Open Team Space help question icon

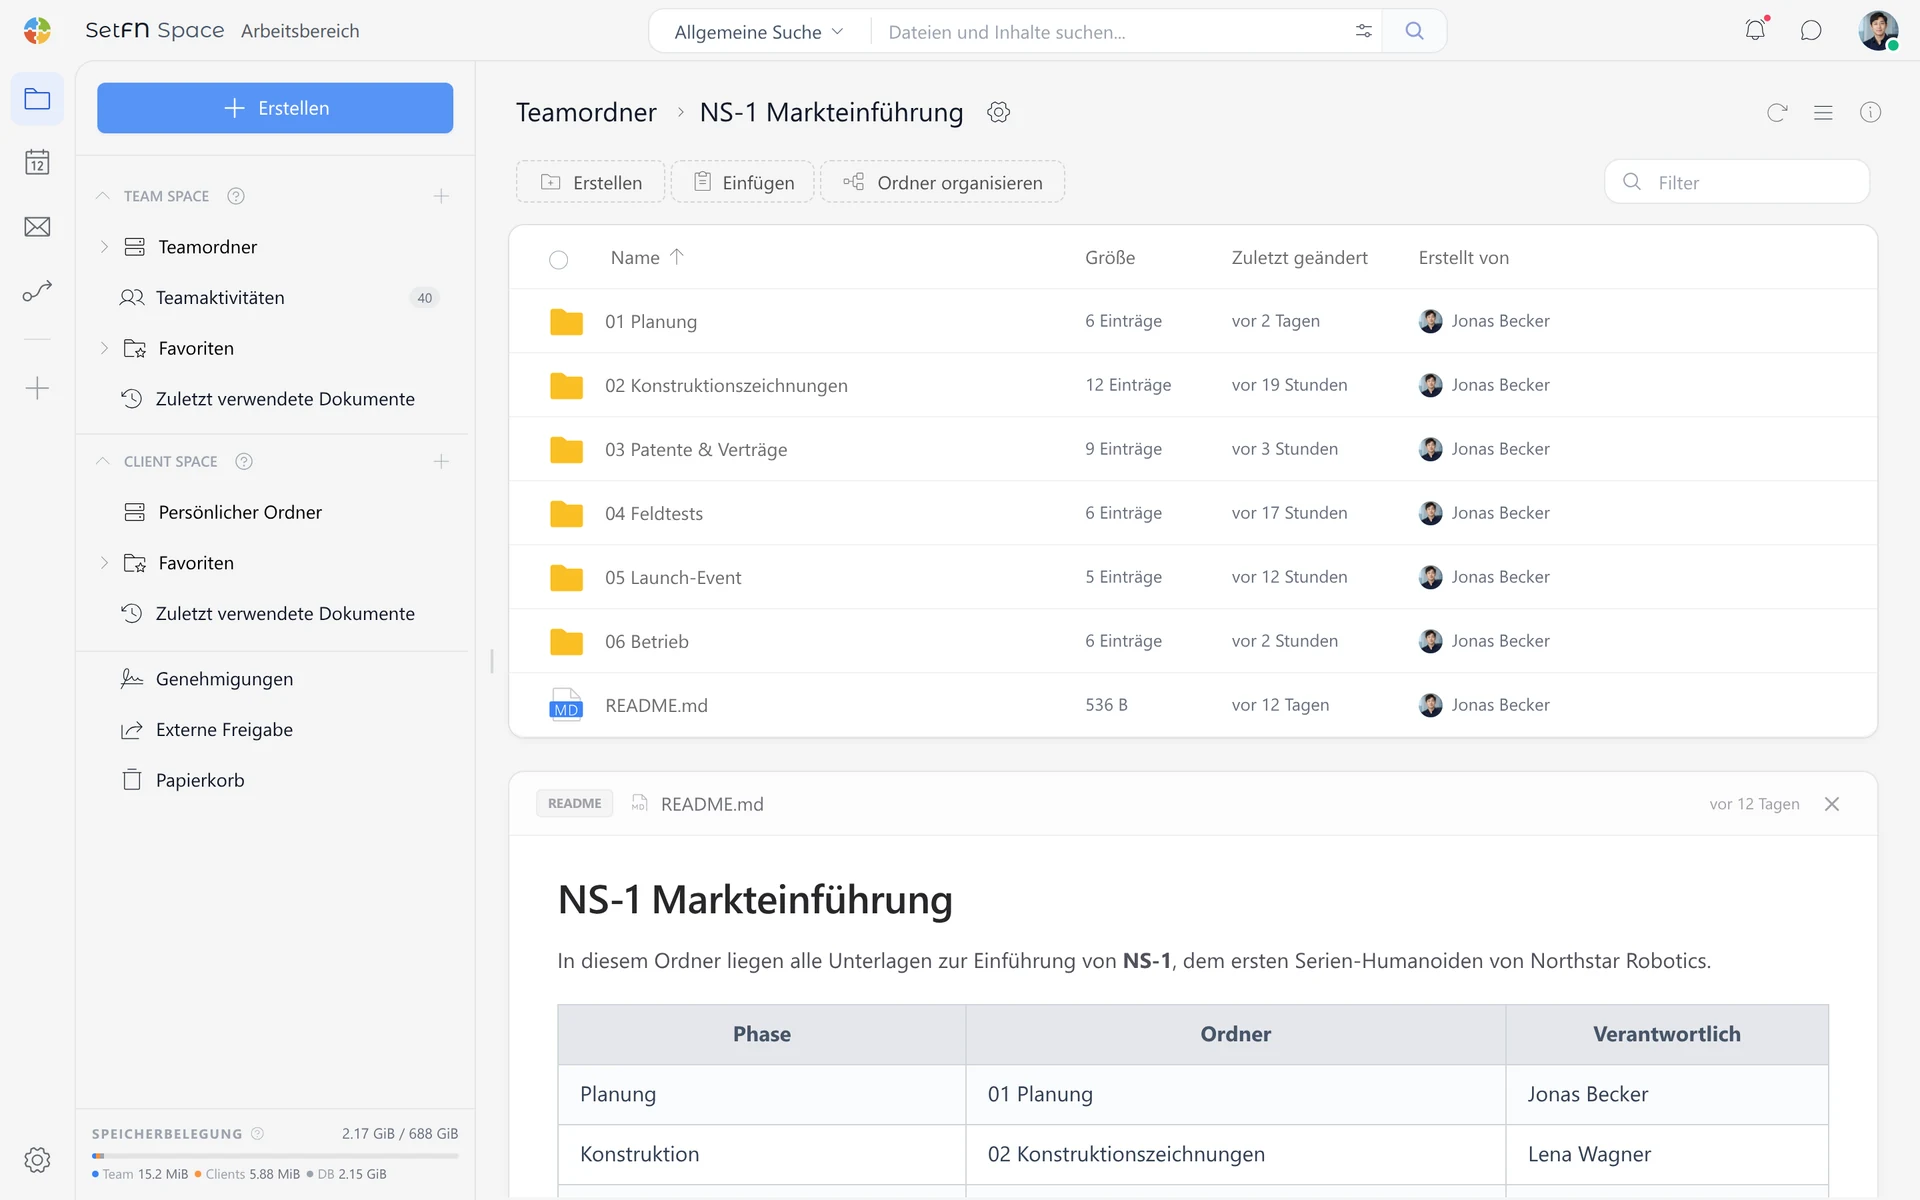[236, 196]
